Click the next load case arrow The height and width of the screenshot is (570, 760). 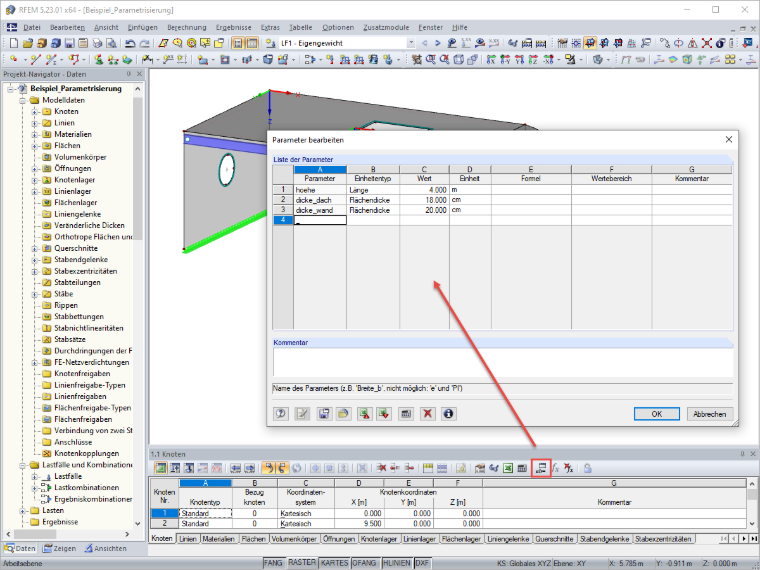(438, 43)
